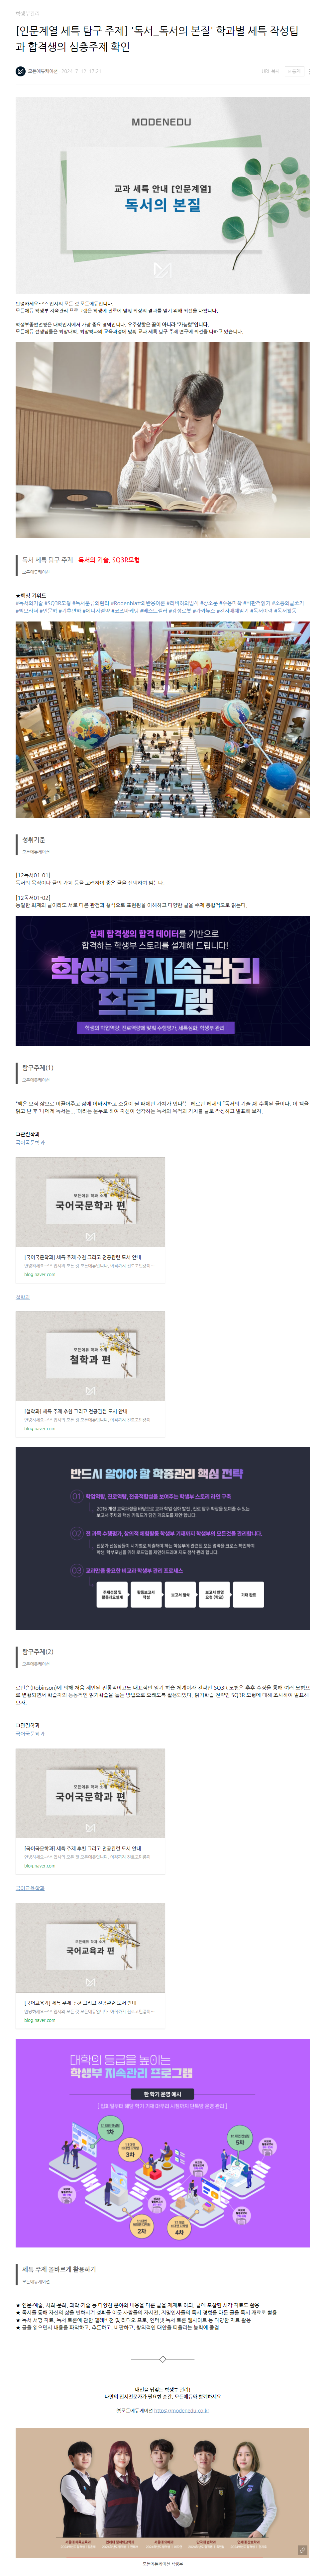This screenshot has width=325, height=2576.
Task: Click the 학생부 지속관리 프로그램 dark banner
Action: click(x=162, y=980)
